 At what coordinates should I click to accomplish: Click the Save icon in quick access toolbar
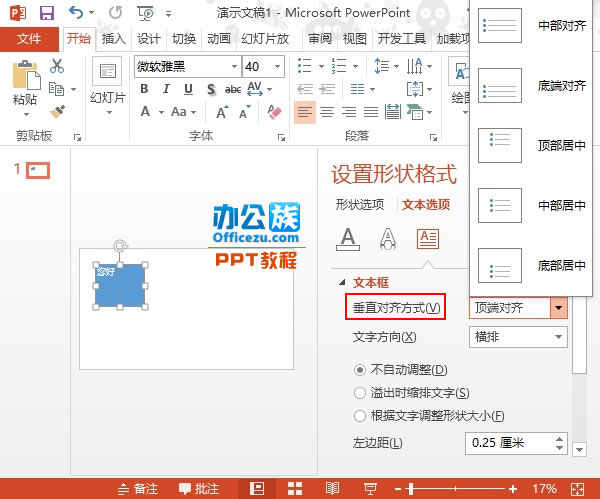46,13
